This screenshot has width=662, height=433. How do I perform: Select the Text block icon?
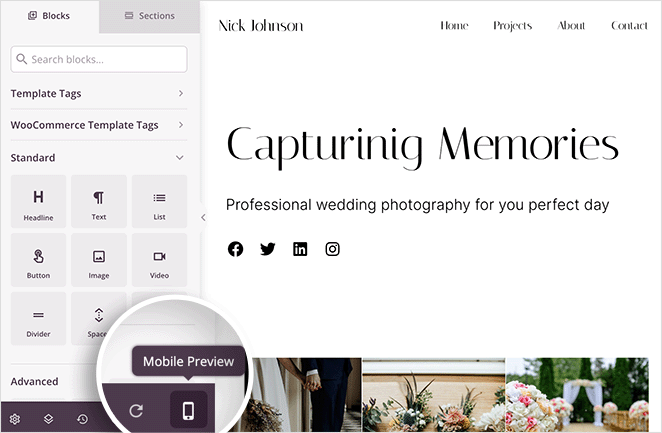(x=99, y=203)
